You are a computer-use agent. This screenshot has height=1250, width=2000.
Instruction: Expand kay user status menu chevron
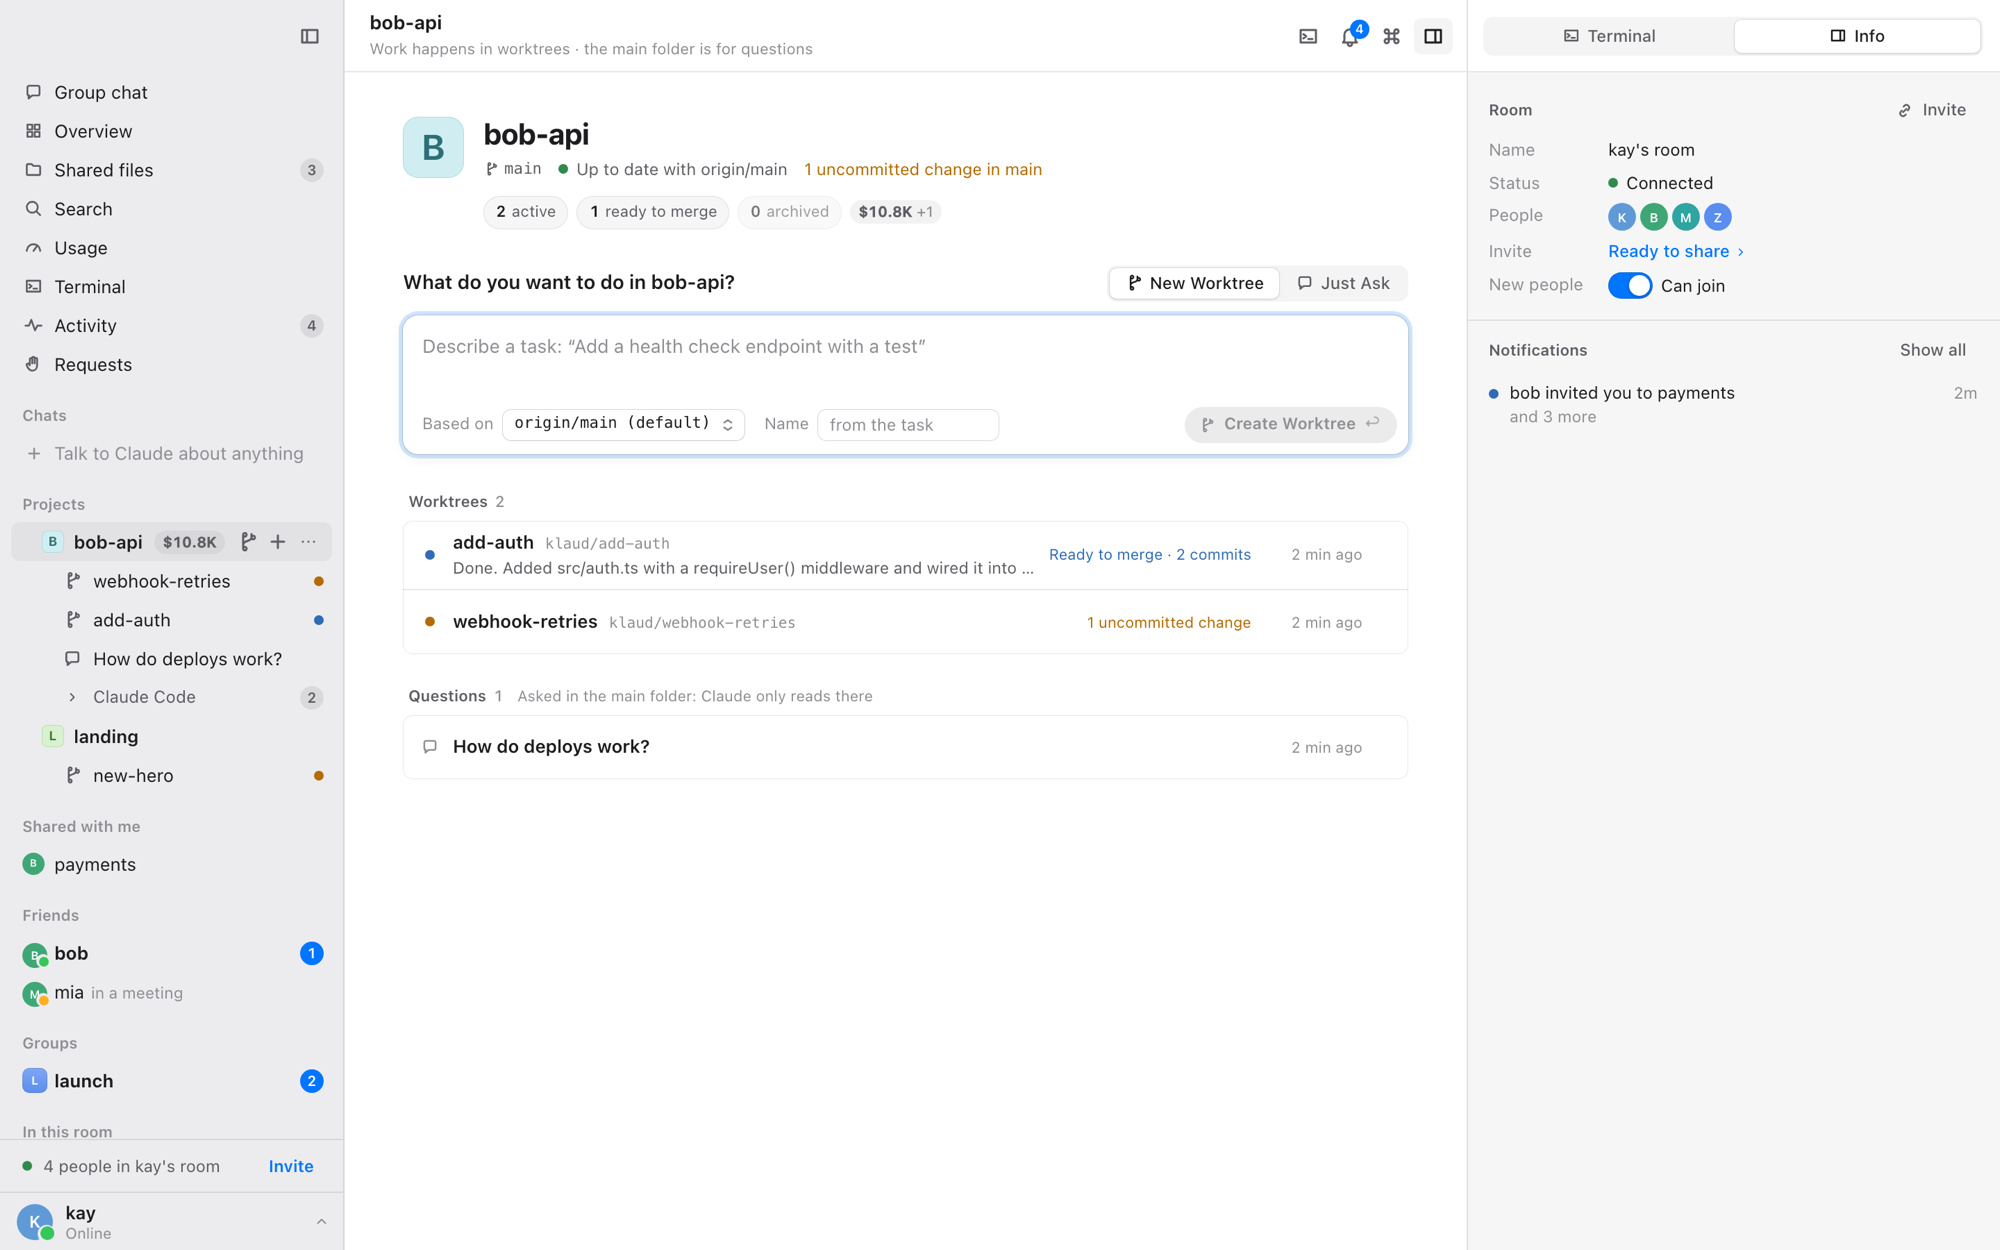tap(321, 1222)
